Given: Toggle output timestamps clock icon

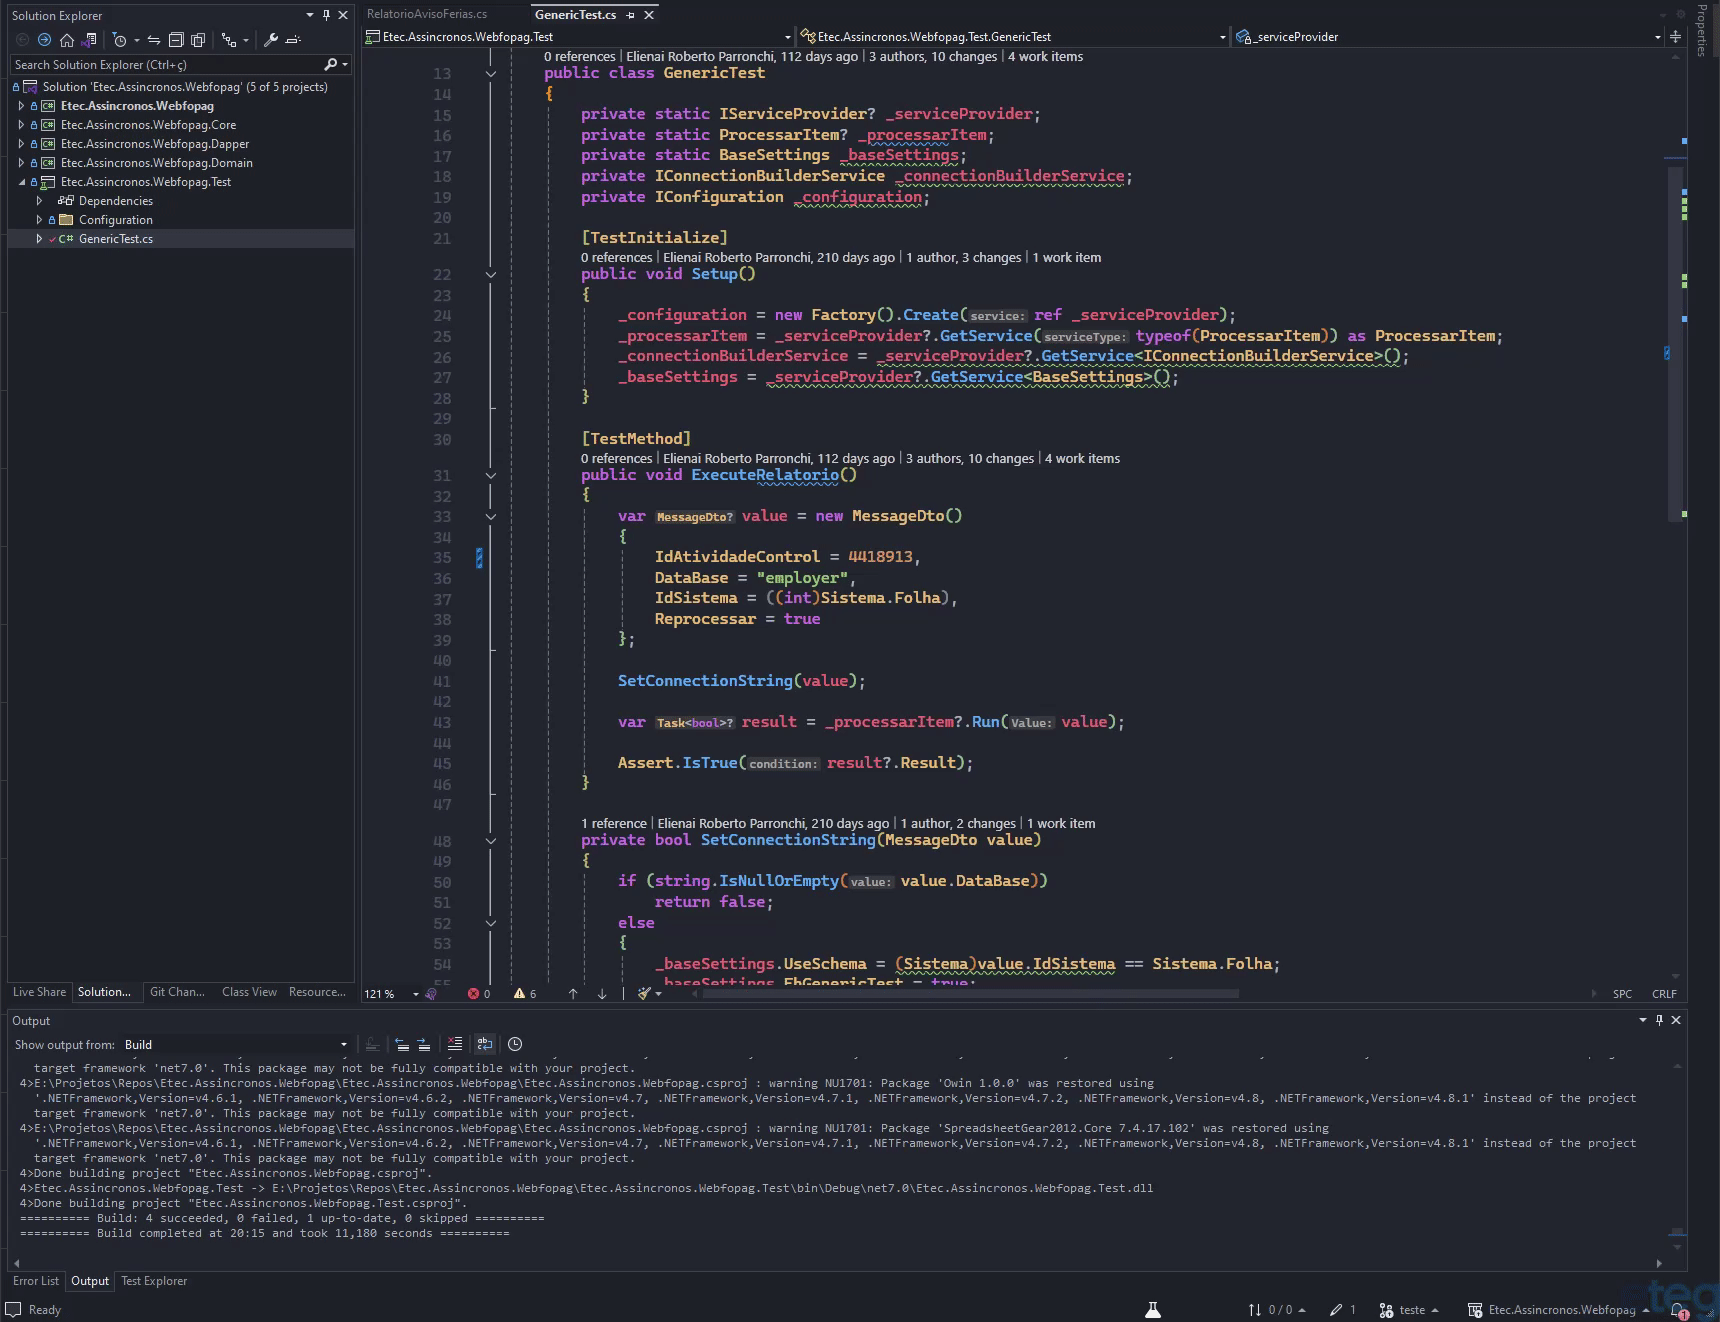Looking at the screenshot, I should click(515, 1044).
